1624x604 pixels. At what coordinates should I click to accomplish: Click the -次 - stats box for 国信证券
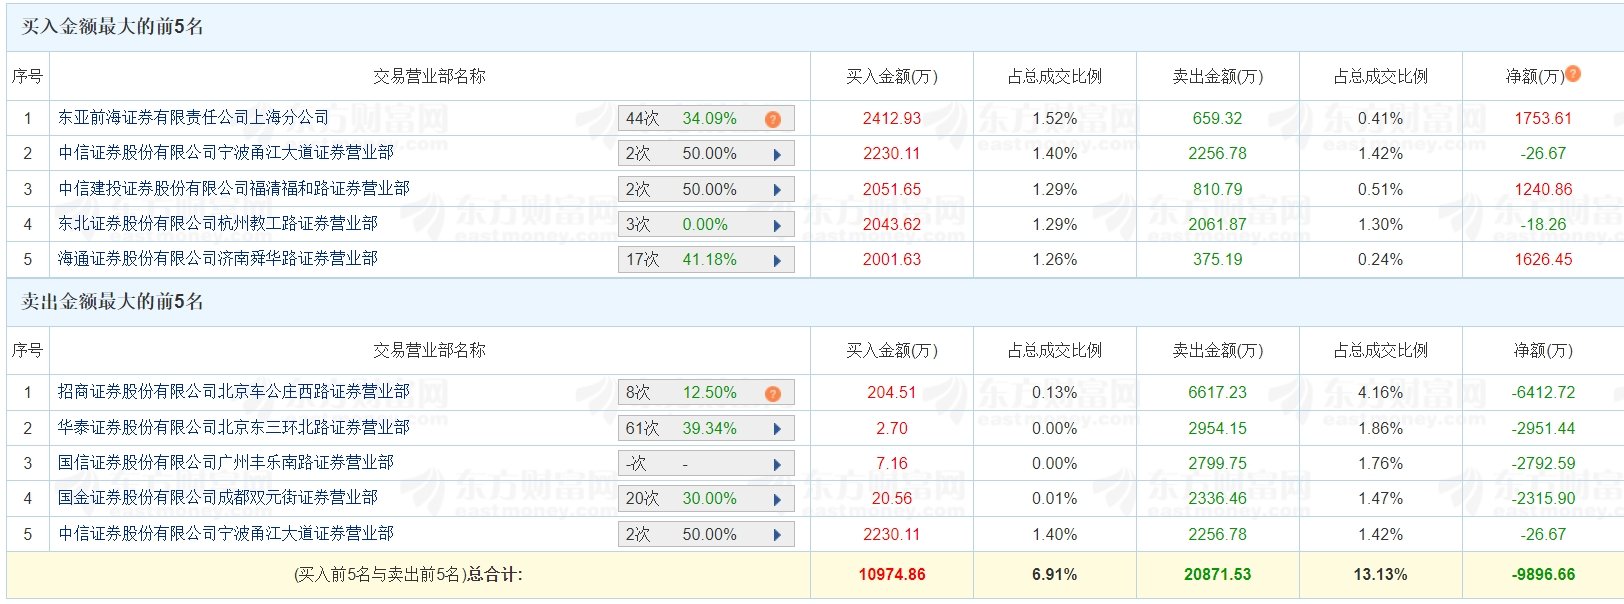coord(706,464)
